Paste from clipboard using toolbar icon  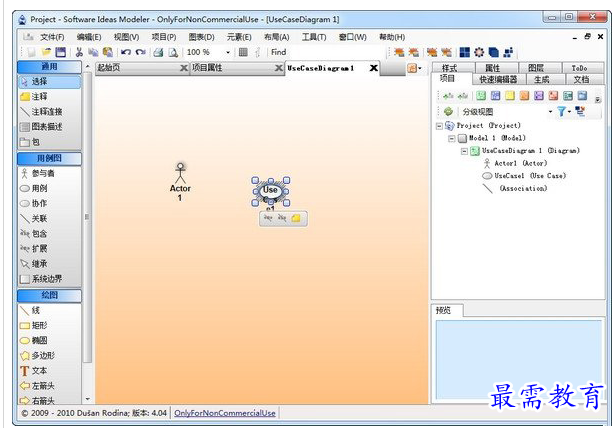click(x=107, y=52)
